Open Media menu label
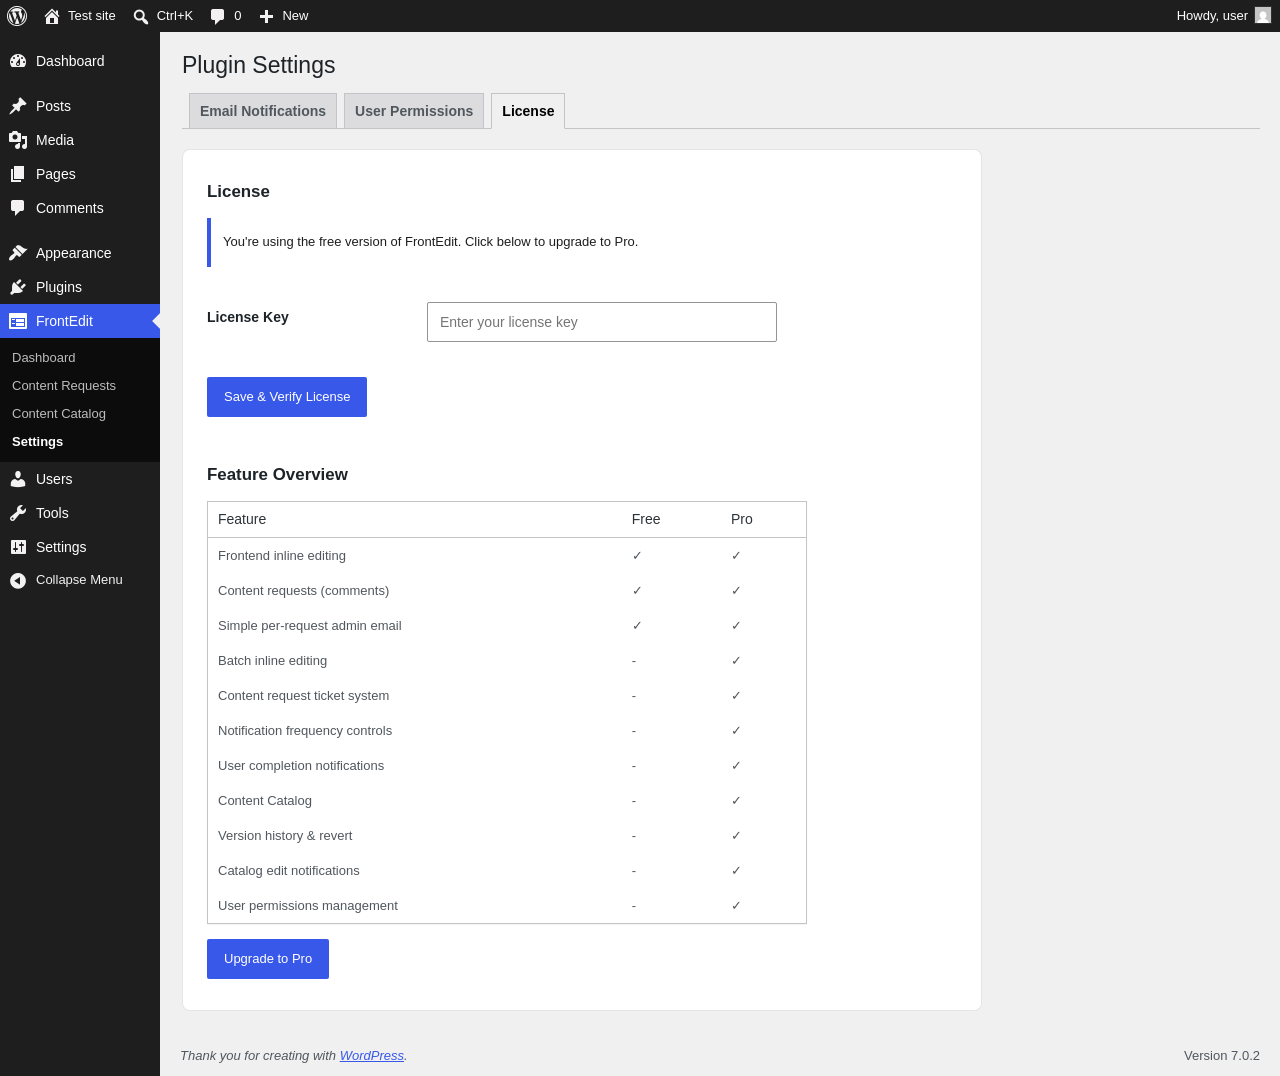 click(x=55, y=140)
